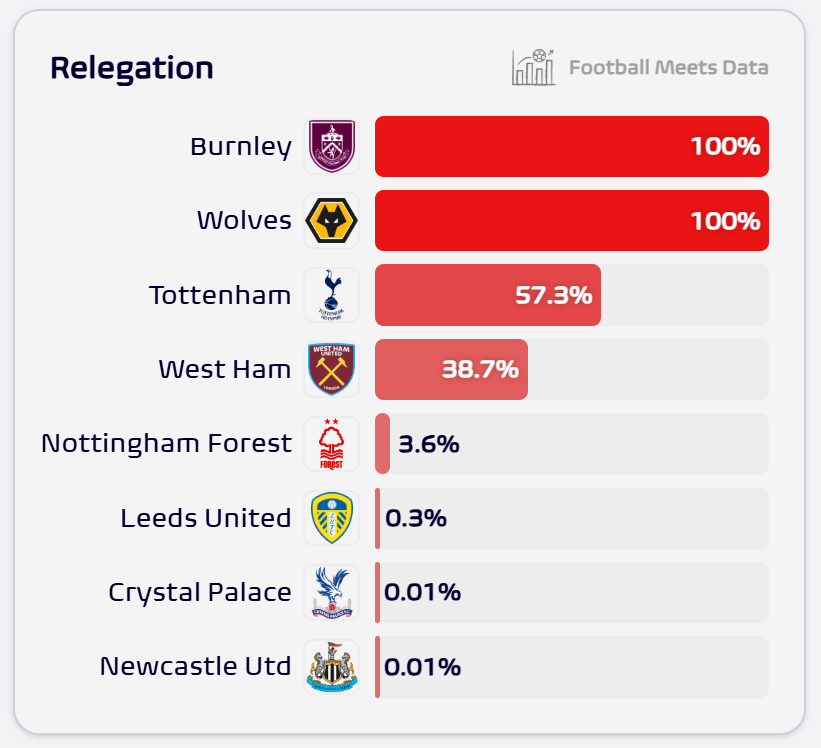Click the Wolves team name

tap(244, 221)
